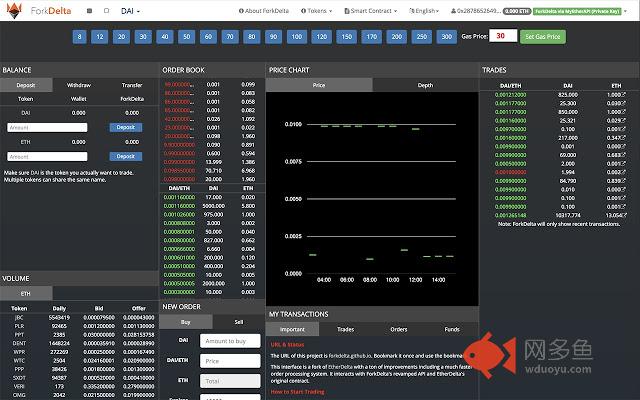Select the WTC token in the Volume list
Screen dimensions: 640x400
click(x=19, y=360)
